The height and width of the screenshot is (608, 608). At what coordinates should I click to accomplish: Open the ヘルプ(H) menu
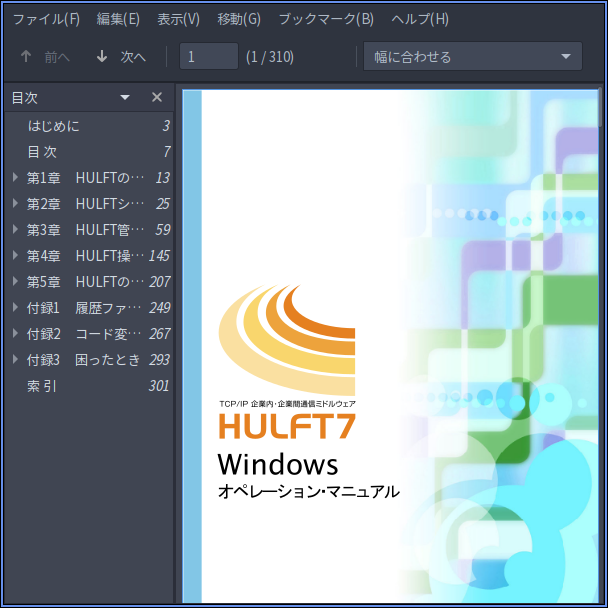[x=420, y=19]
